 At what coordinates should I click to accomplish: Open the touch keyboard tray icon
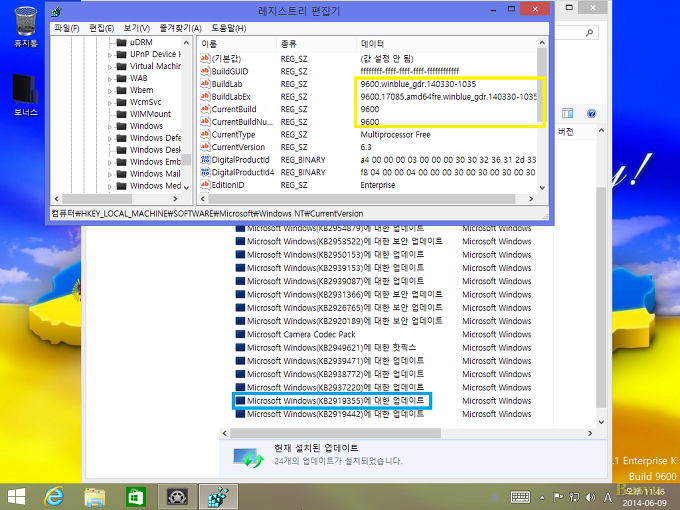click(x=520, y=497)
